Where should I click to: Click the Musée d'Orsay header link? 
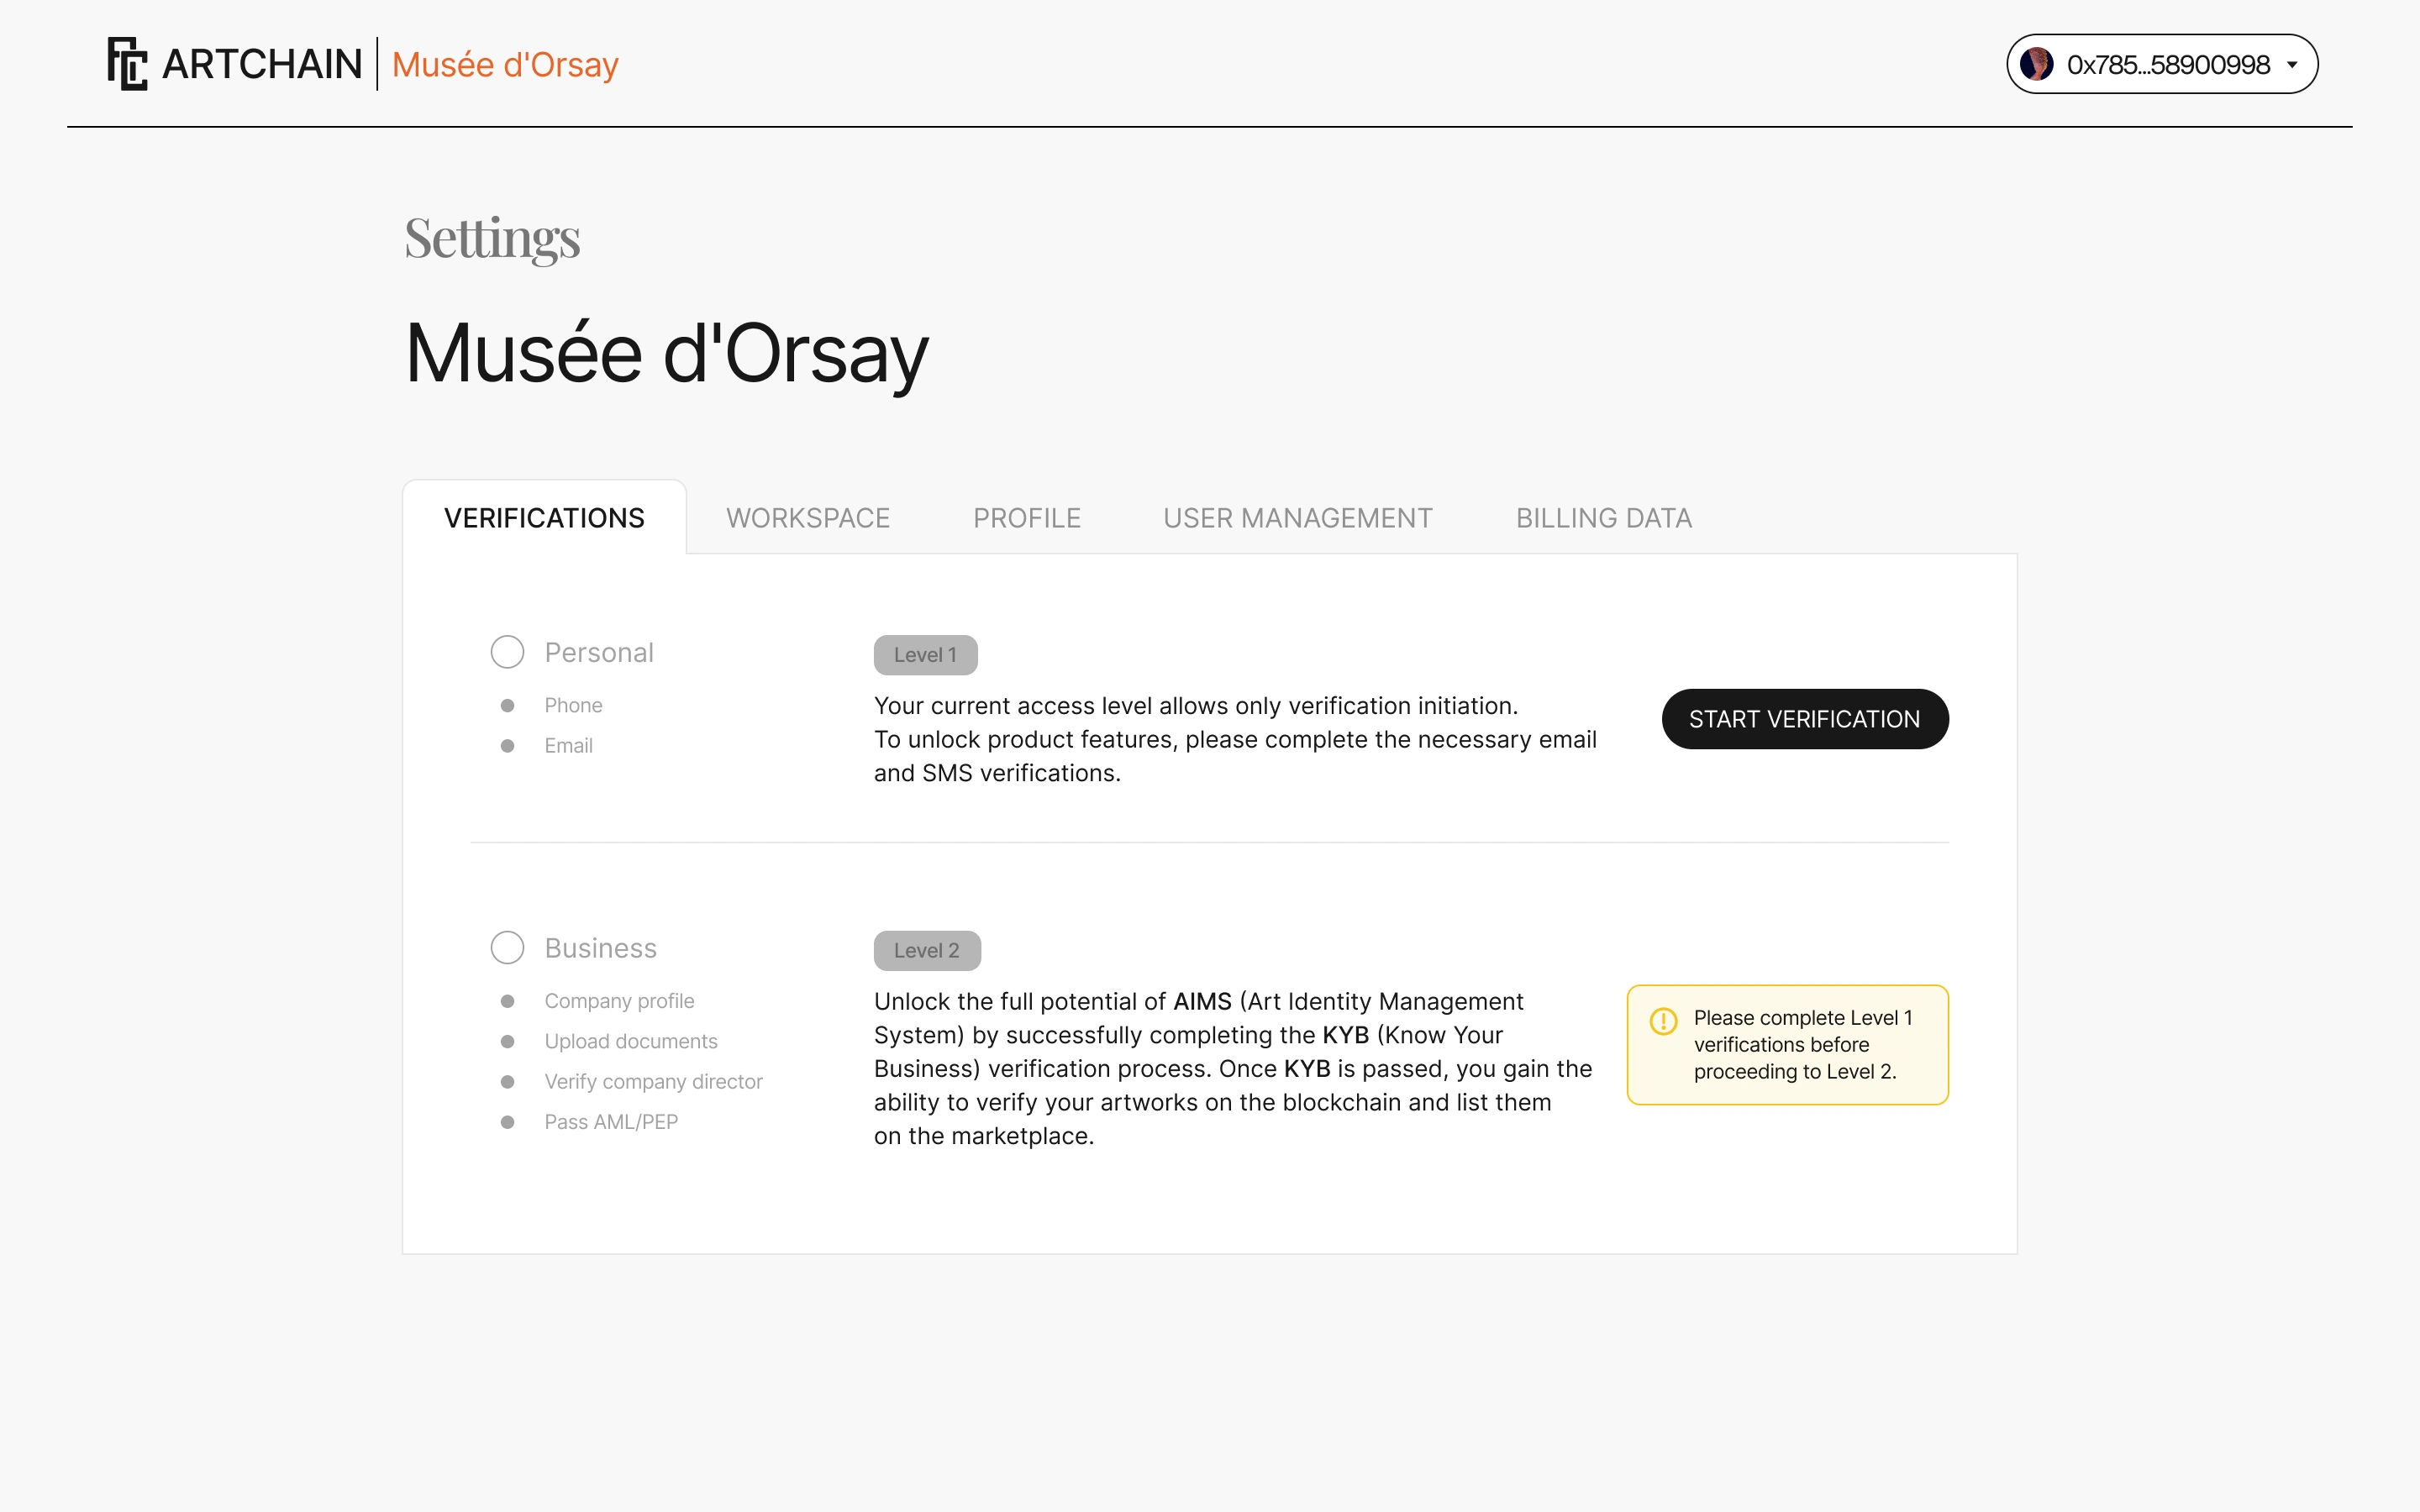tap(505, 64)
